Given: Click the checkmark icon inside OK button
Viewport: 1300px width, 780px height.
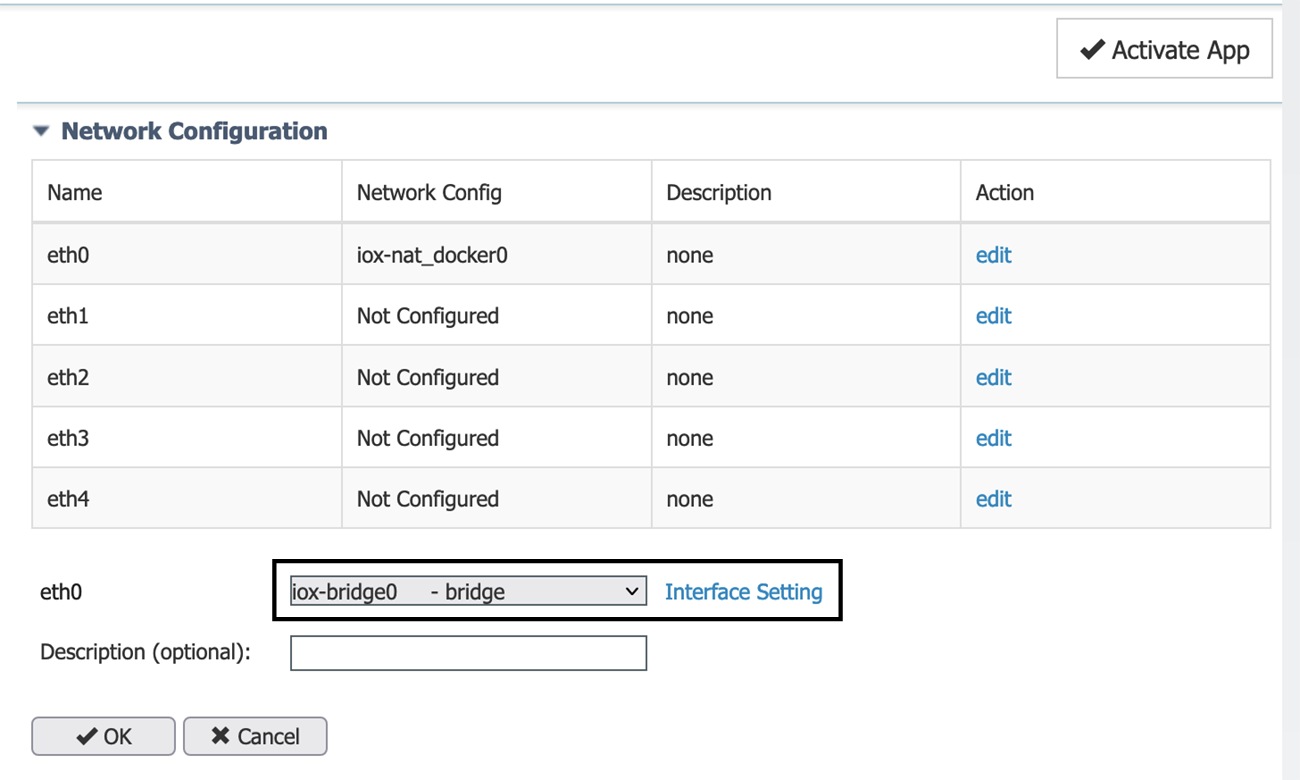Looking at the screenshot, I should (85, 736).
